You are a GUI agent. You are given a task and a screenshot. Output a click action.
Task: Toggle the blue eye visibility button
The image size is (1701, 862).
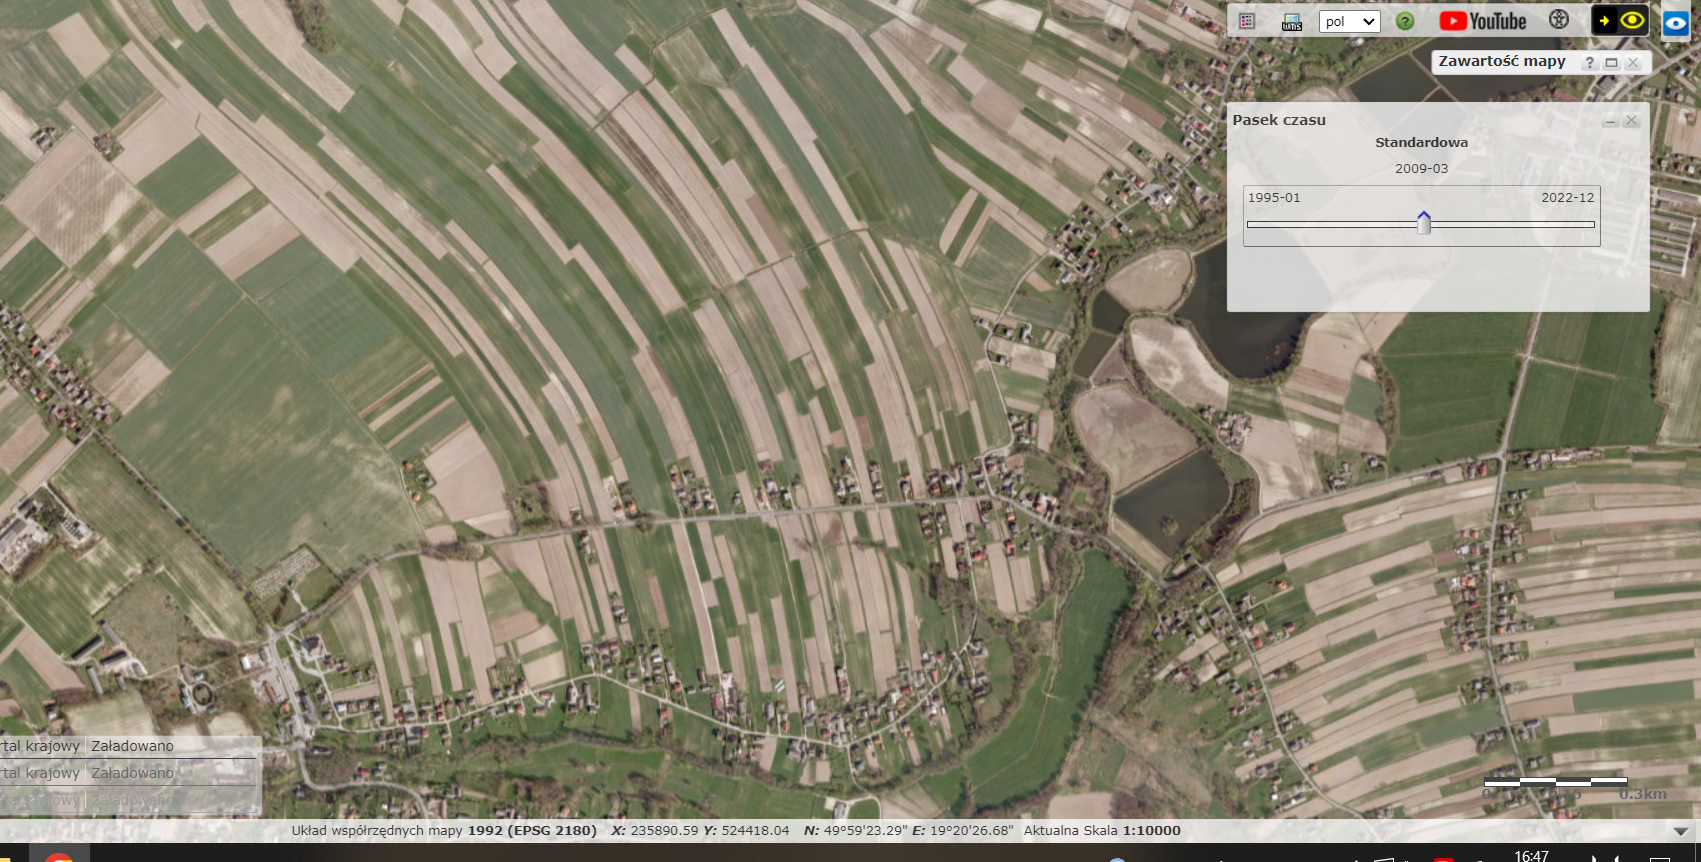[1675, 23]
